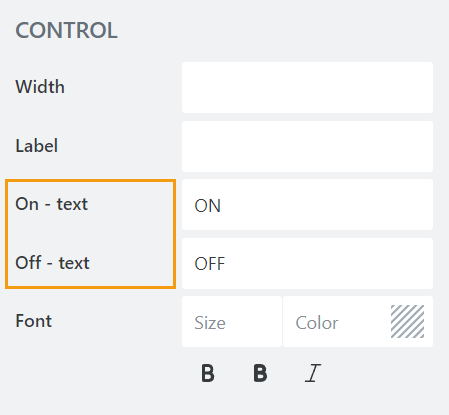
Task: Click into the empty Width input field
Action: pyautogui.click(x=307, y=87)
